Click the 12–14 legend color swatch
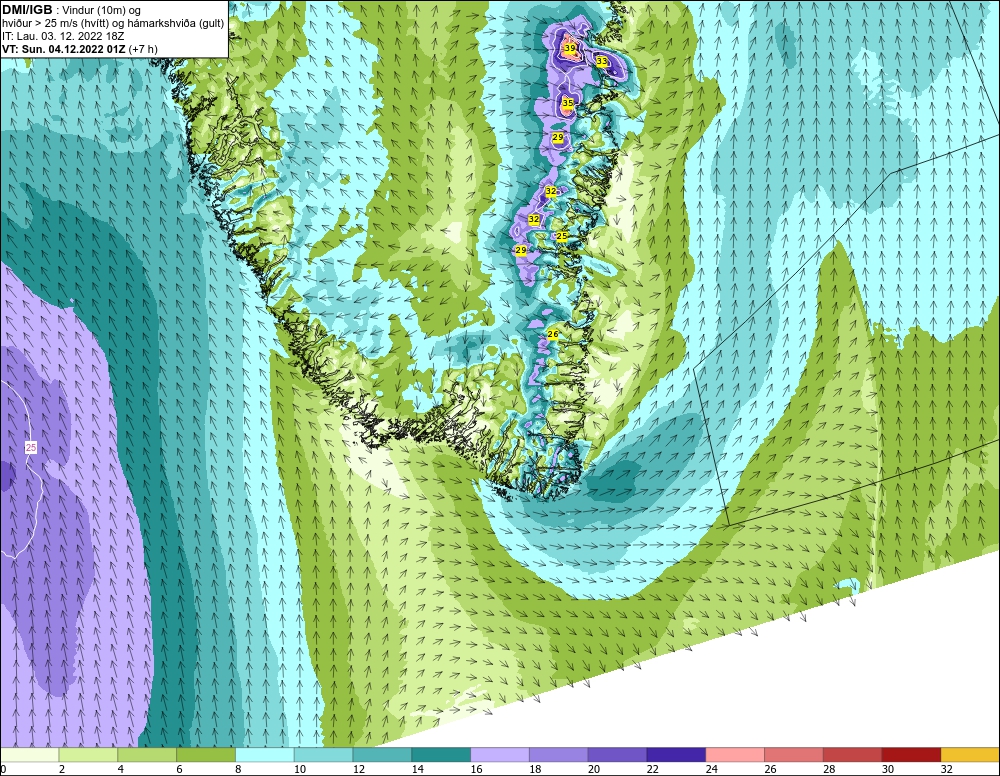The image size is (1000, 776). coord(382,755)
